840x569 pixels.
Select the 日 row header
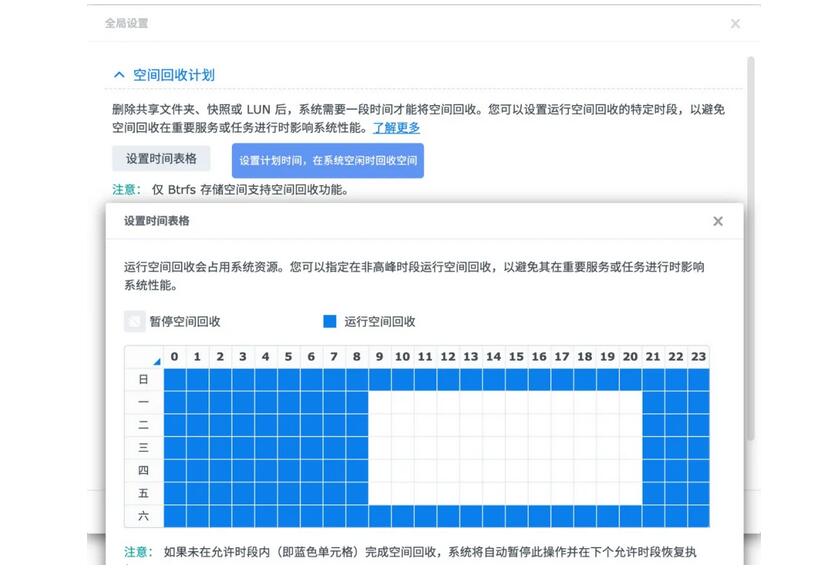tap(143, 379)
